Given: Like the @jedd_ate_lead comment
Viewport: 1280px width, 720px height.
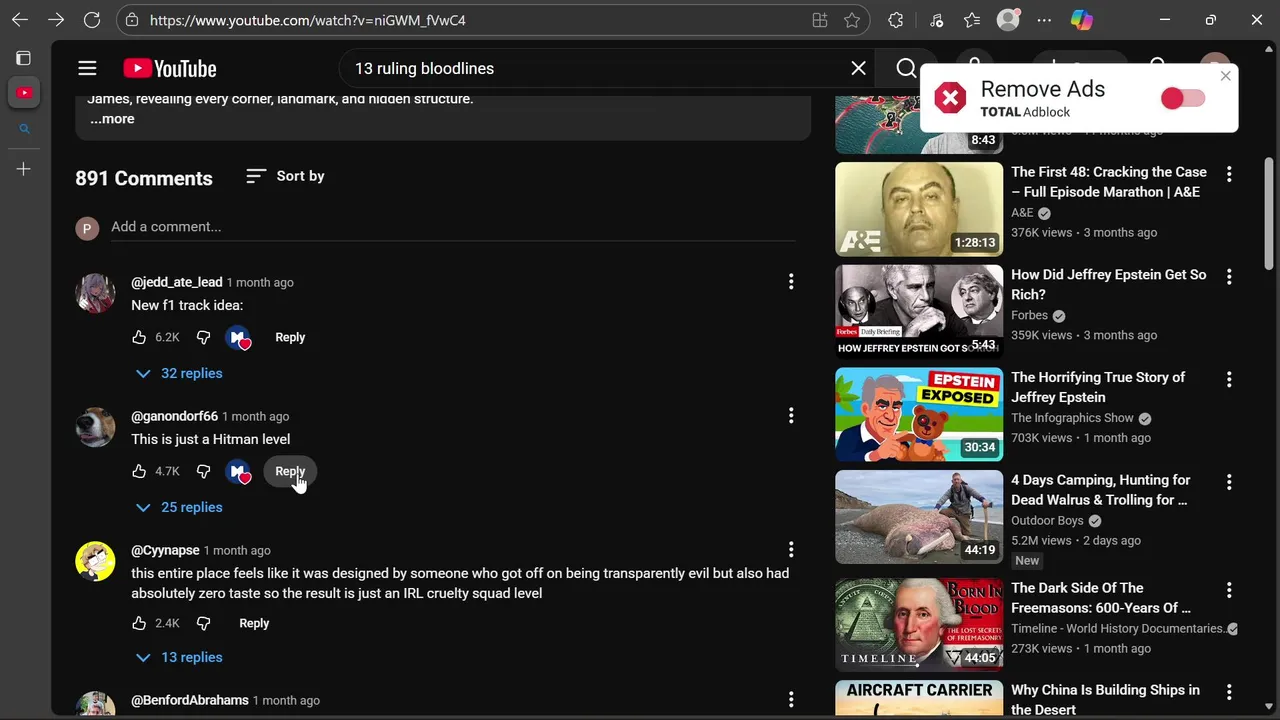Looking at the screenshot, I should coord(139,337).
